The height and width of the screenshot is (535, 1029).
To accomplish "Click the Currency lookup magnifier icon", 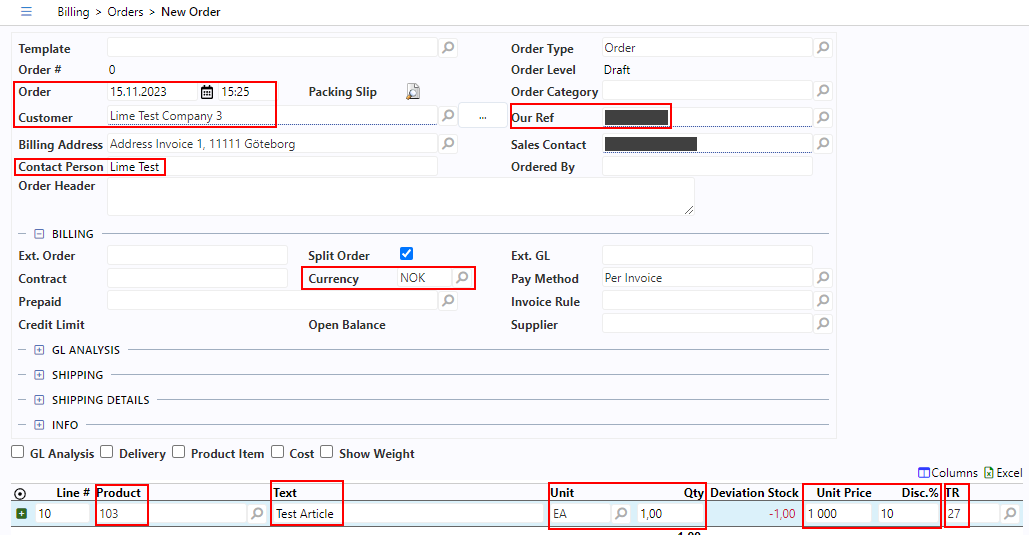I will (462, 278).
